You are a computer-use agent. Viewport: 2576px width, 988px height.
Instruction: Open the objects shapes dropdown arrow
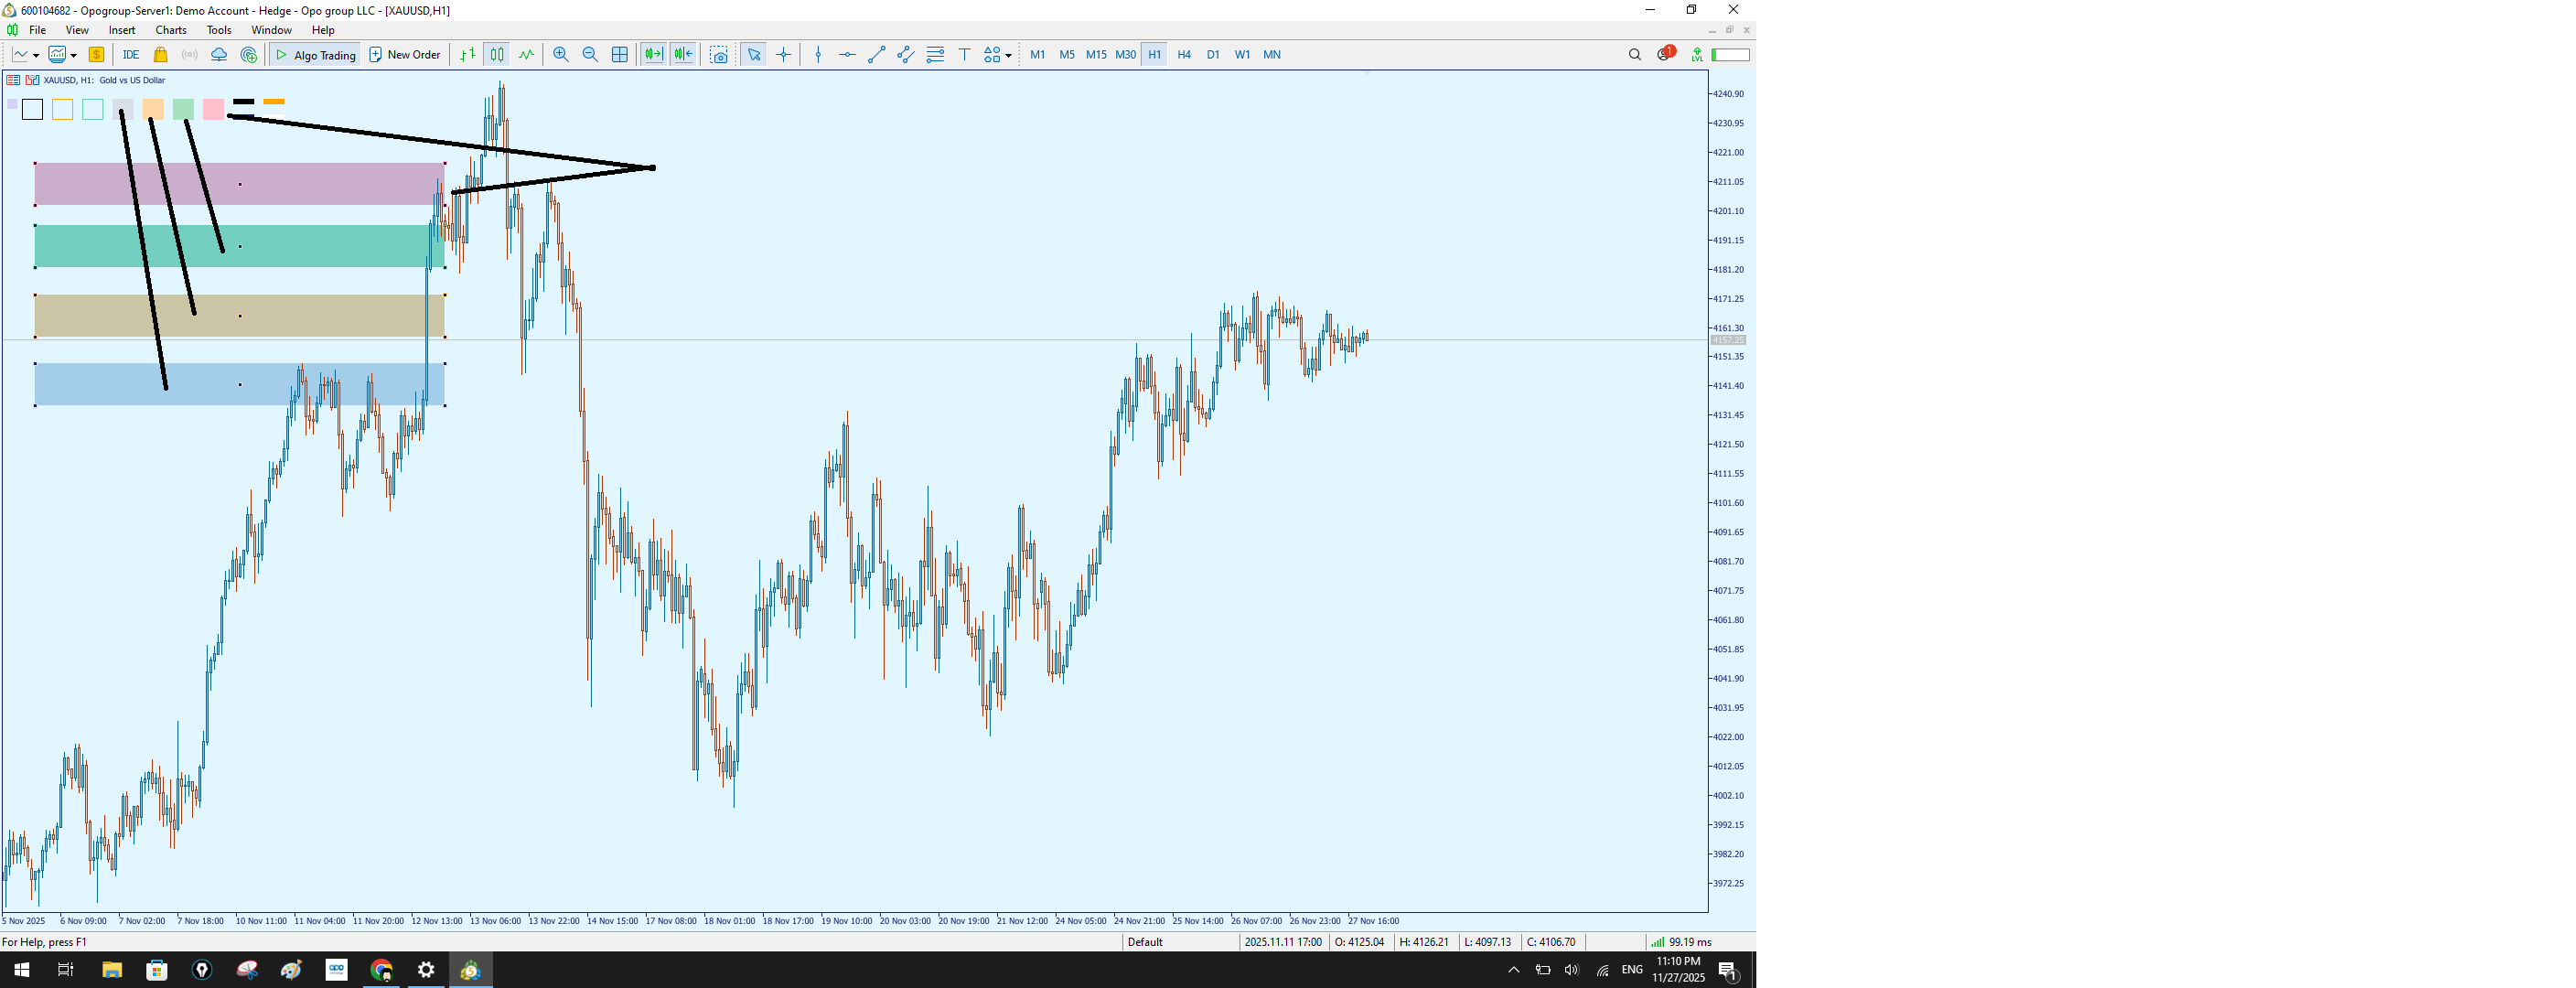coord(1009,56)
